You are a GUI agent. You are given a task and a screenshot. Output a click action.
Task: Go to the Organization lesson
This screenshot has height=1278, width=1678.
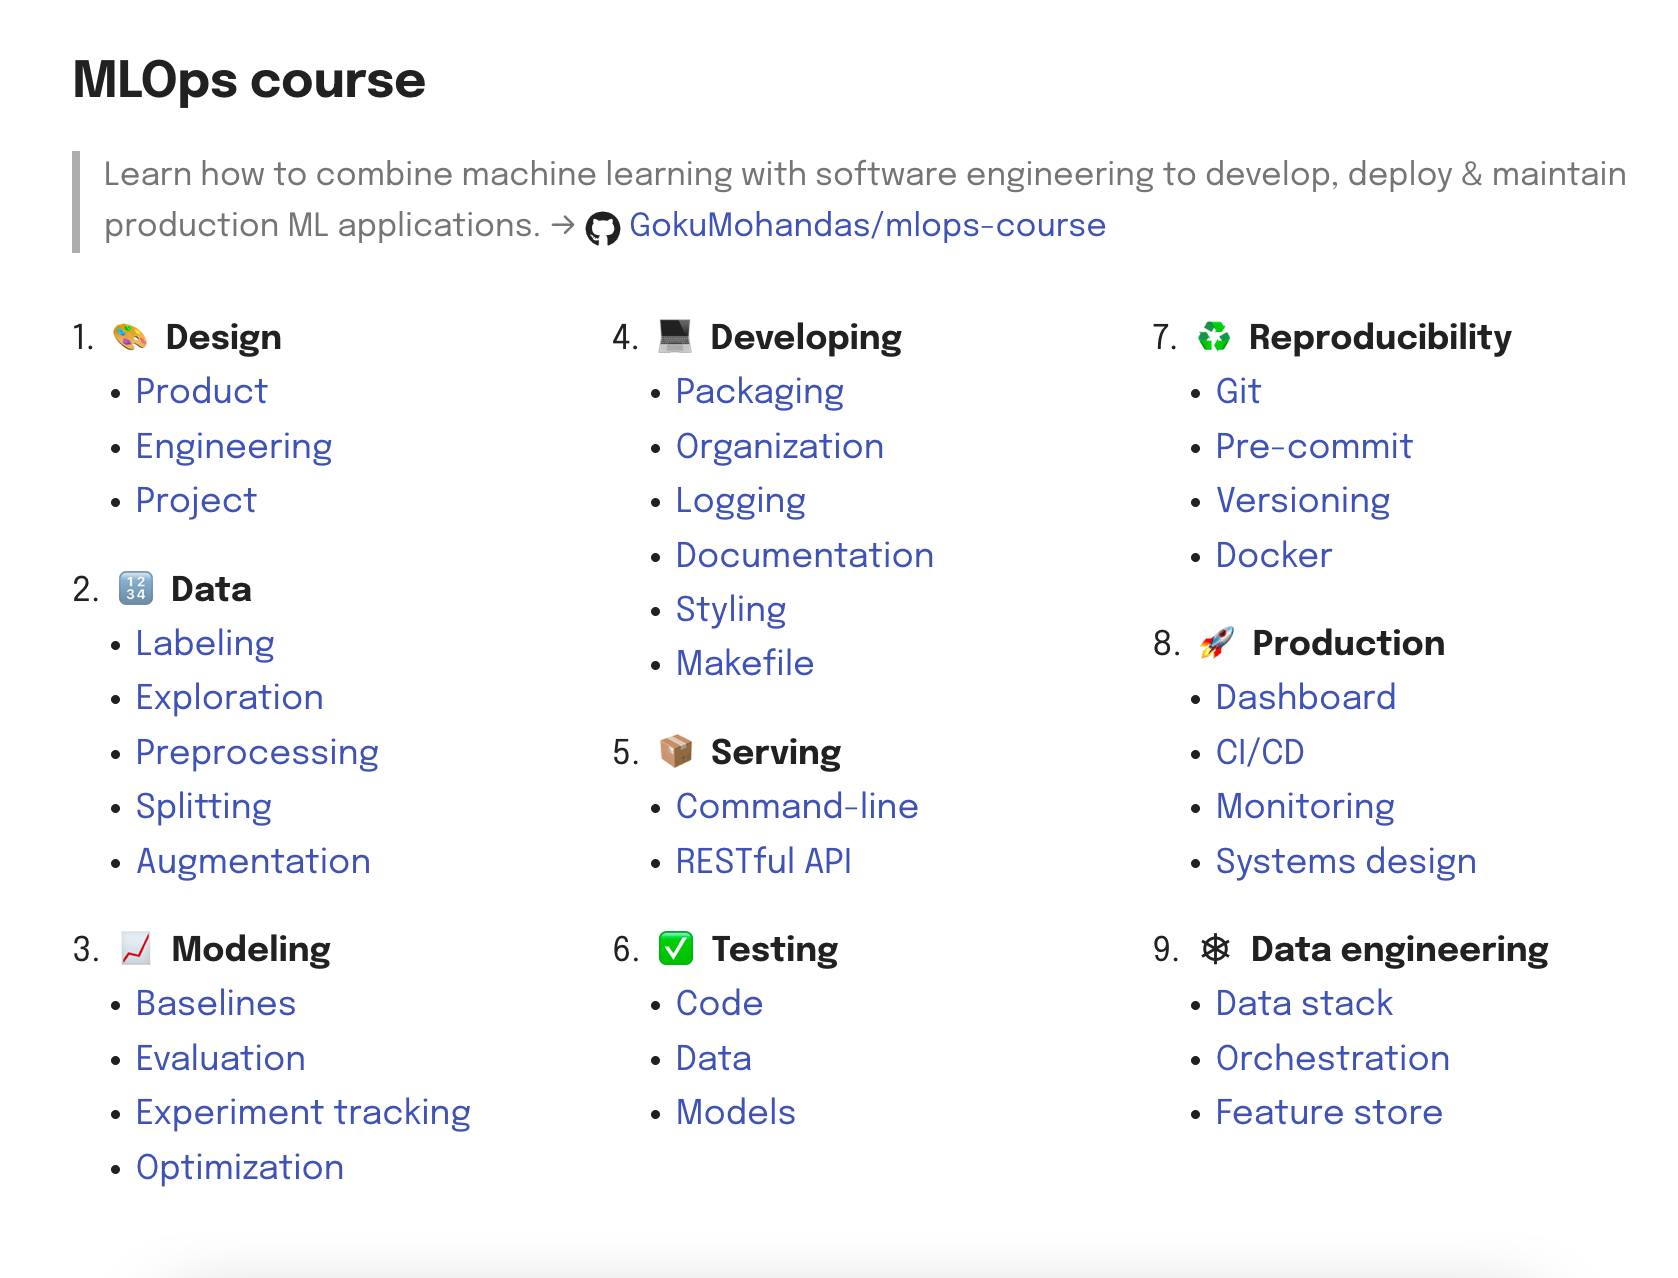point(780,446)
